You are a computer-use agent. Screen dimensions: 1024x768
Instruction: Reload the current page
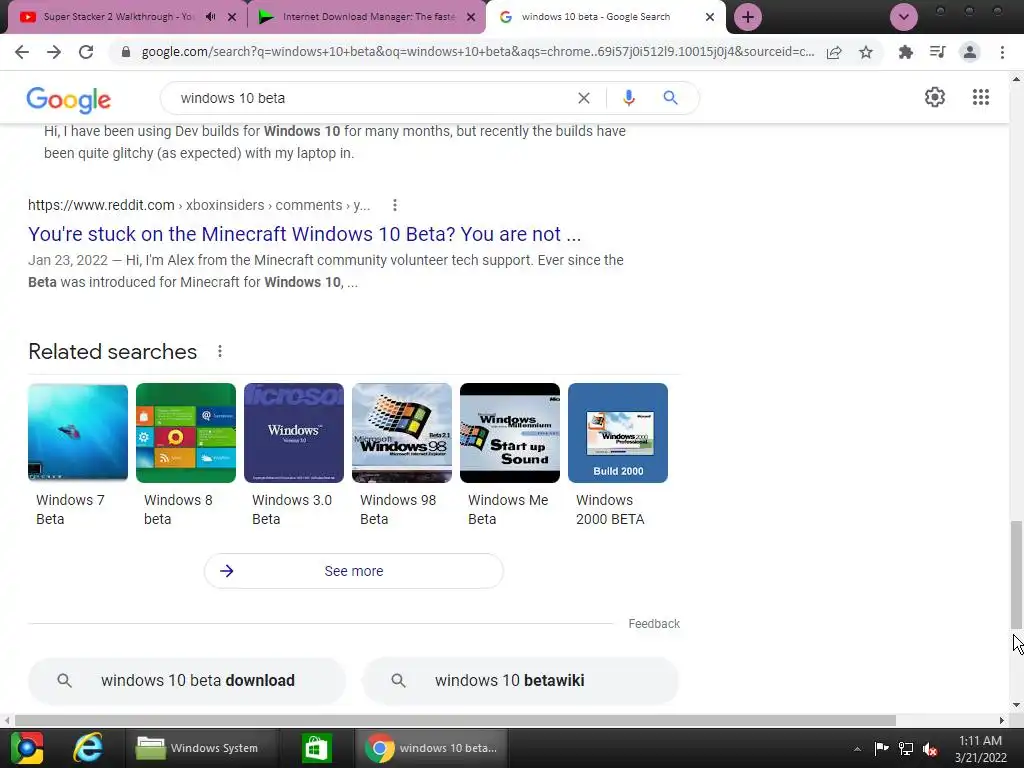pyautogui.click(x=86, y=52)
